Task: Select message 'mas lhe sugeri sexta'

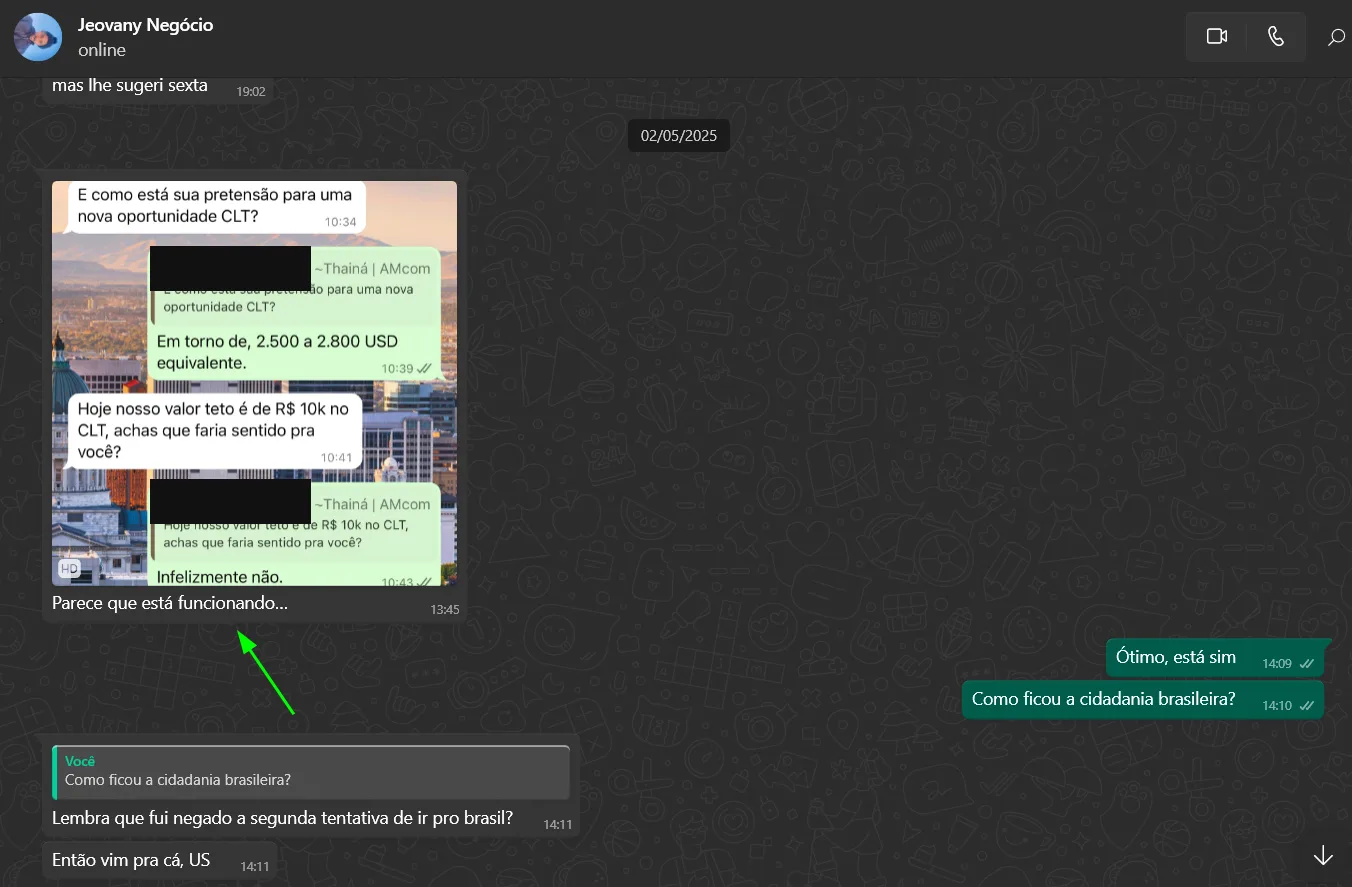Action: pos(157,88)
